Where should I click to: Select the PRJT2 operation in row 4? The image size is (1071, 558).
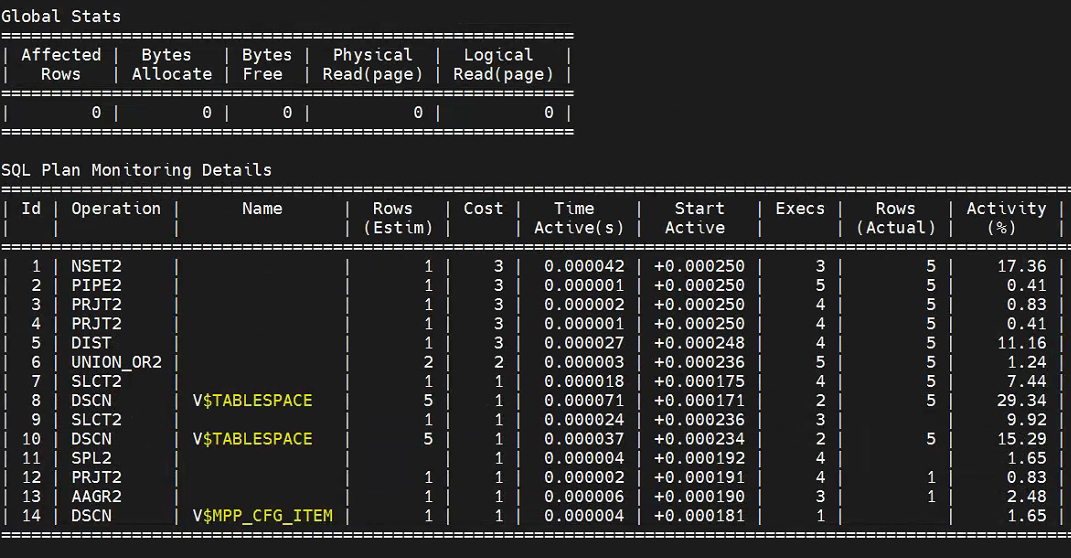(x=96, y=324)
